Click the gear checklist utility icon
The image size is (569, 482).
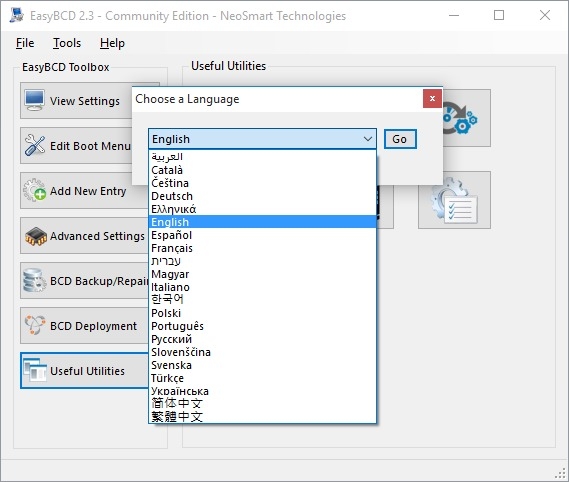(x=454, y=200)
